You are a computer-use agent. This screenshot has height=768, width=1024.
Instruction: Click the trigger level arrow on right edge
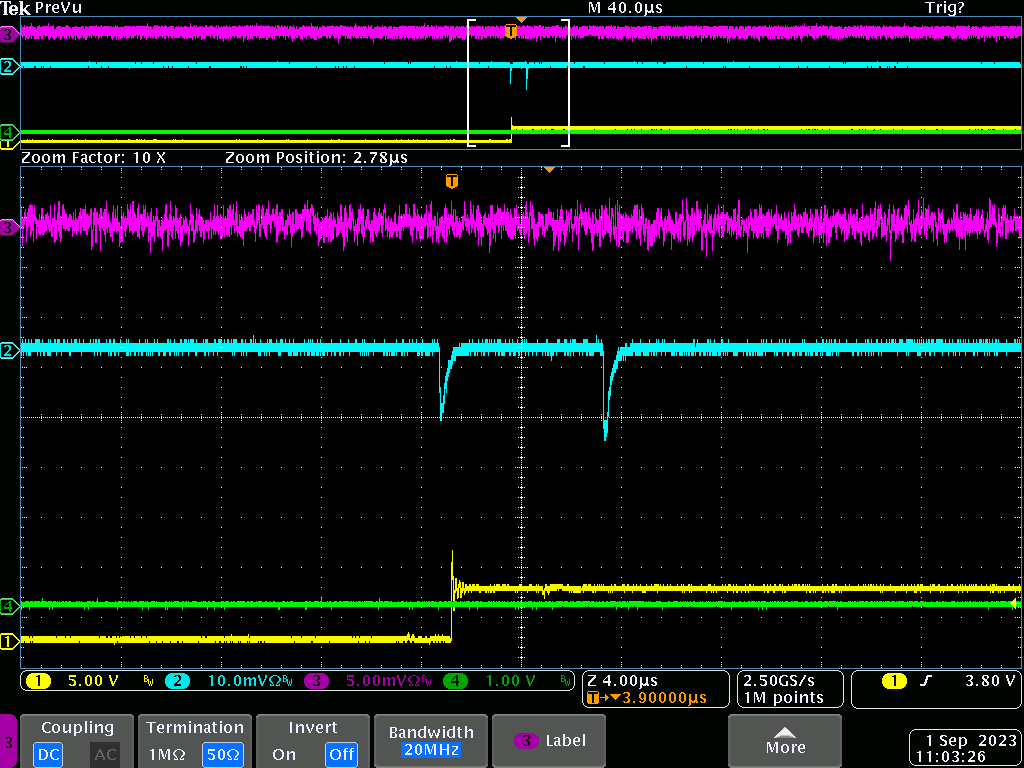pos(1014,603)
